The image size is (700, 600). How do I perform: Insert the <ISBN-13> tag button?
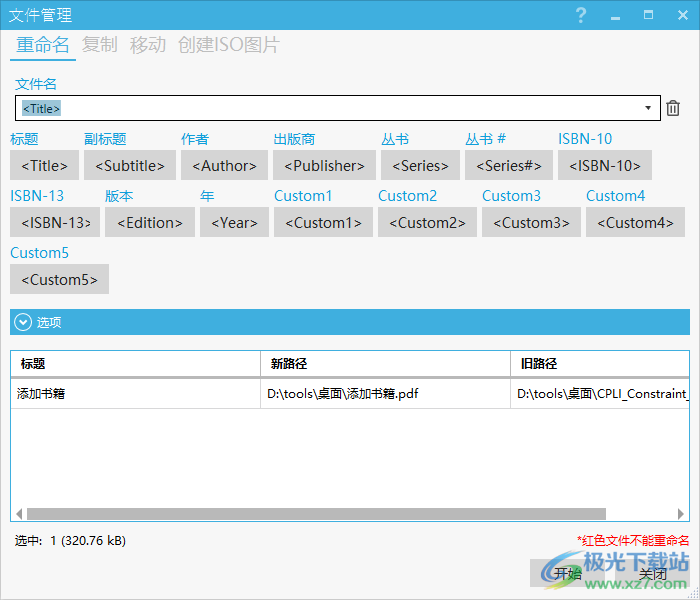point(55,222)
